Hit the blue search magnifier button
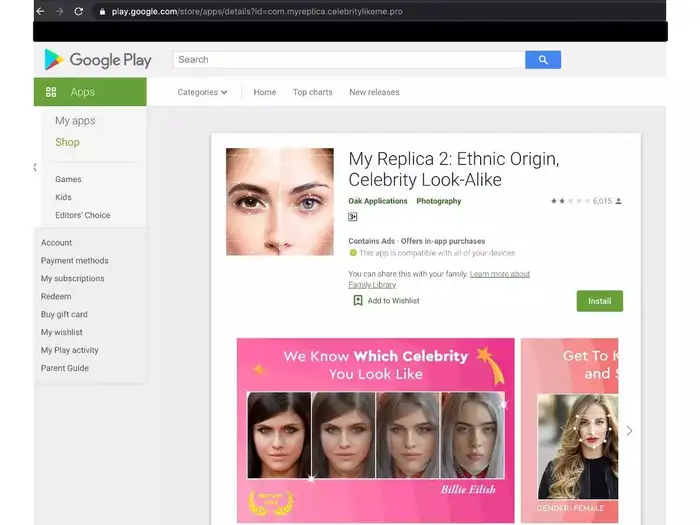The width and height of the screenshot is (700, 525). pyautogui.click(x=543, y=60)
